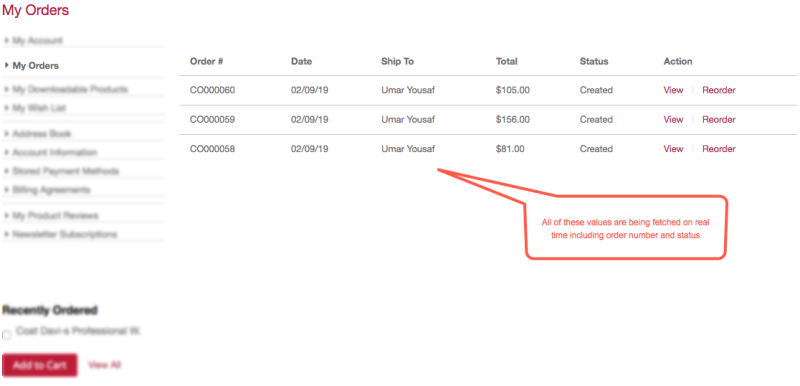Open Billing Agreements from sidebar

point(51,190)
